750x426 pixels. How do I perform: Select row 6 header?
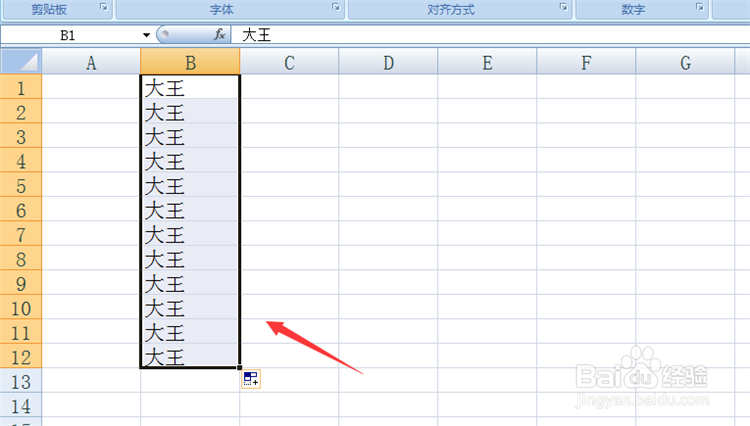(x=21, y=209)
